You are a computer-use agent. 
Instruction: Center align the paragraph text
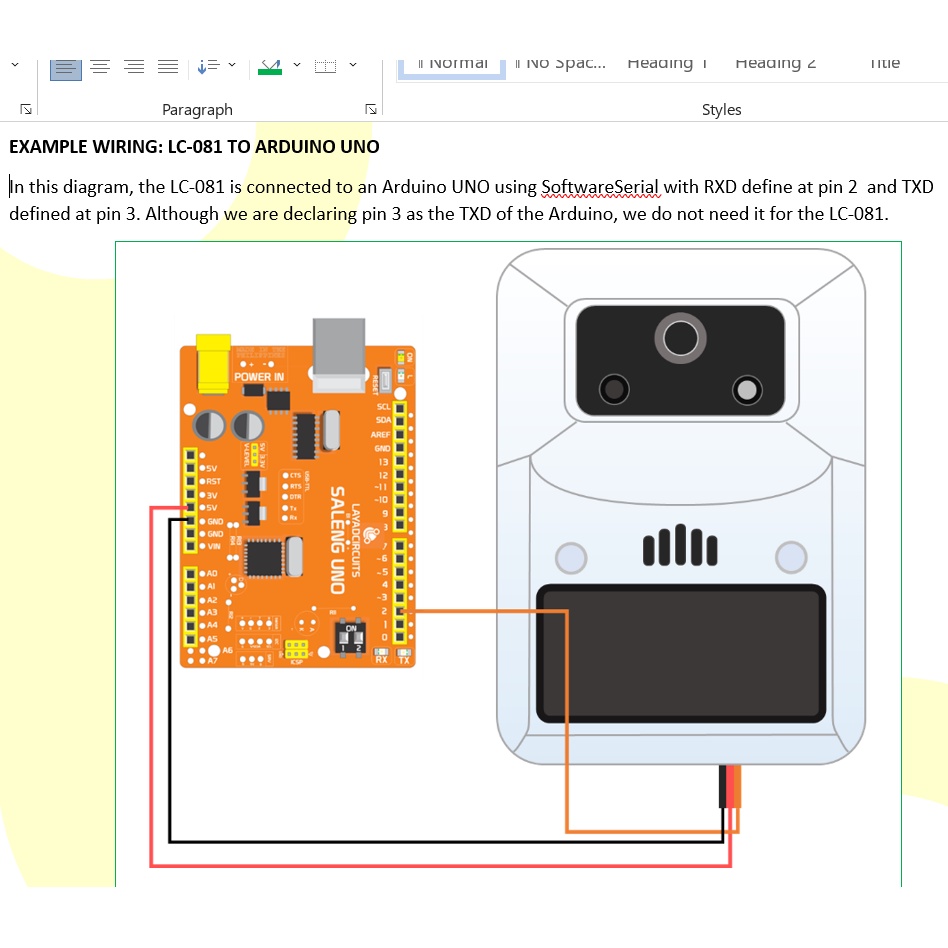[x=100, y=66]
